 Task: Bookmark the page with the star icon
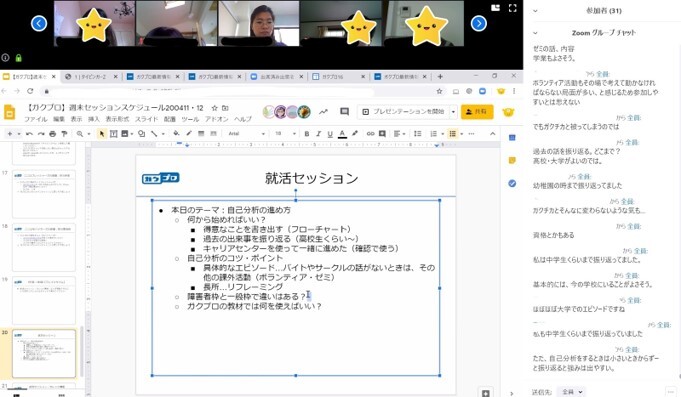(439, 91)
